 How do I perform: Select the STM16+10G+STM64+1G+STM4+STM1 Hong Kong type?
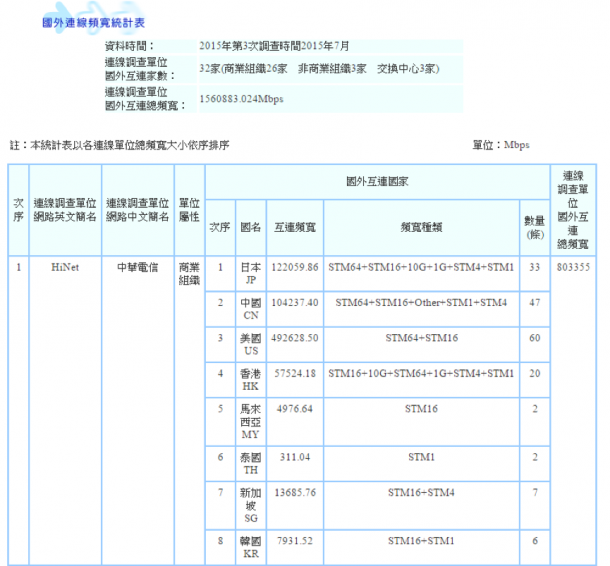[421, 373]
